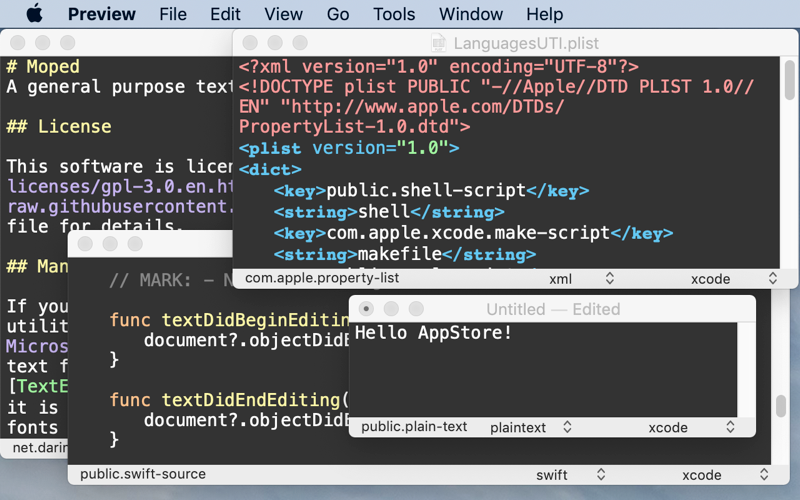Image resolution: width=800 pixels, height=500 pixels.
Task: Open the Window menu
Action: point(471,14)
